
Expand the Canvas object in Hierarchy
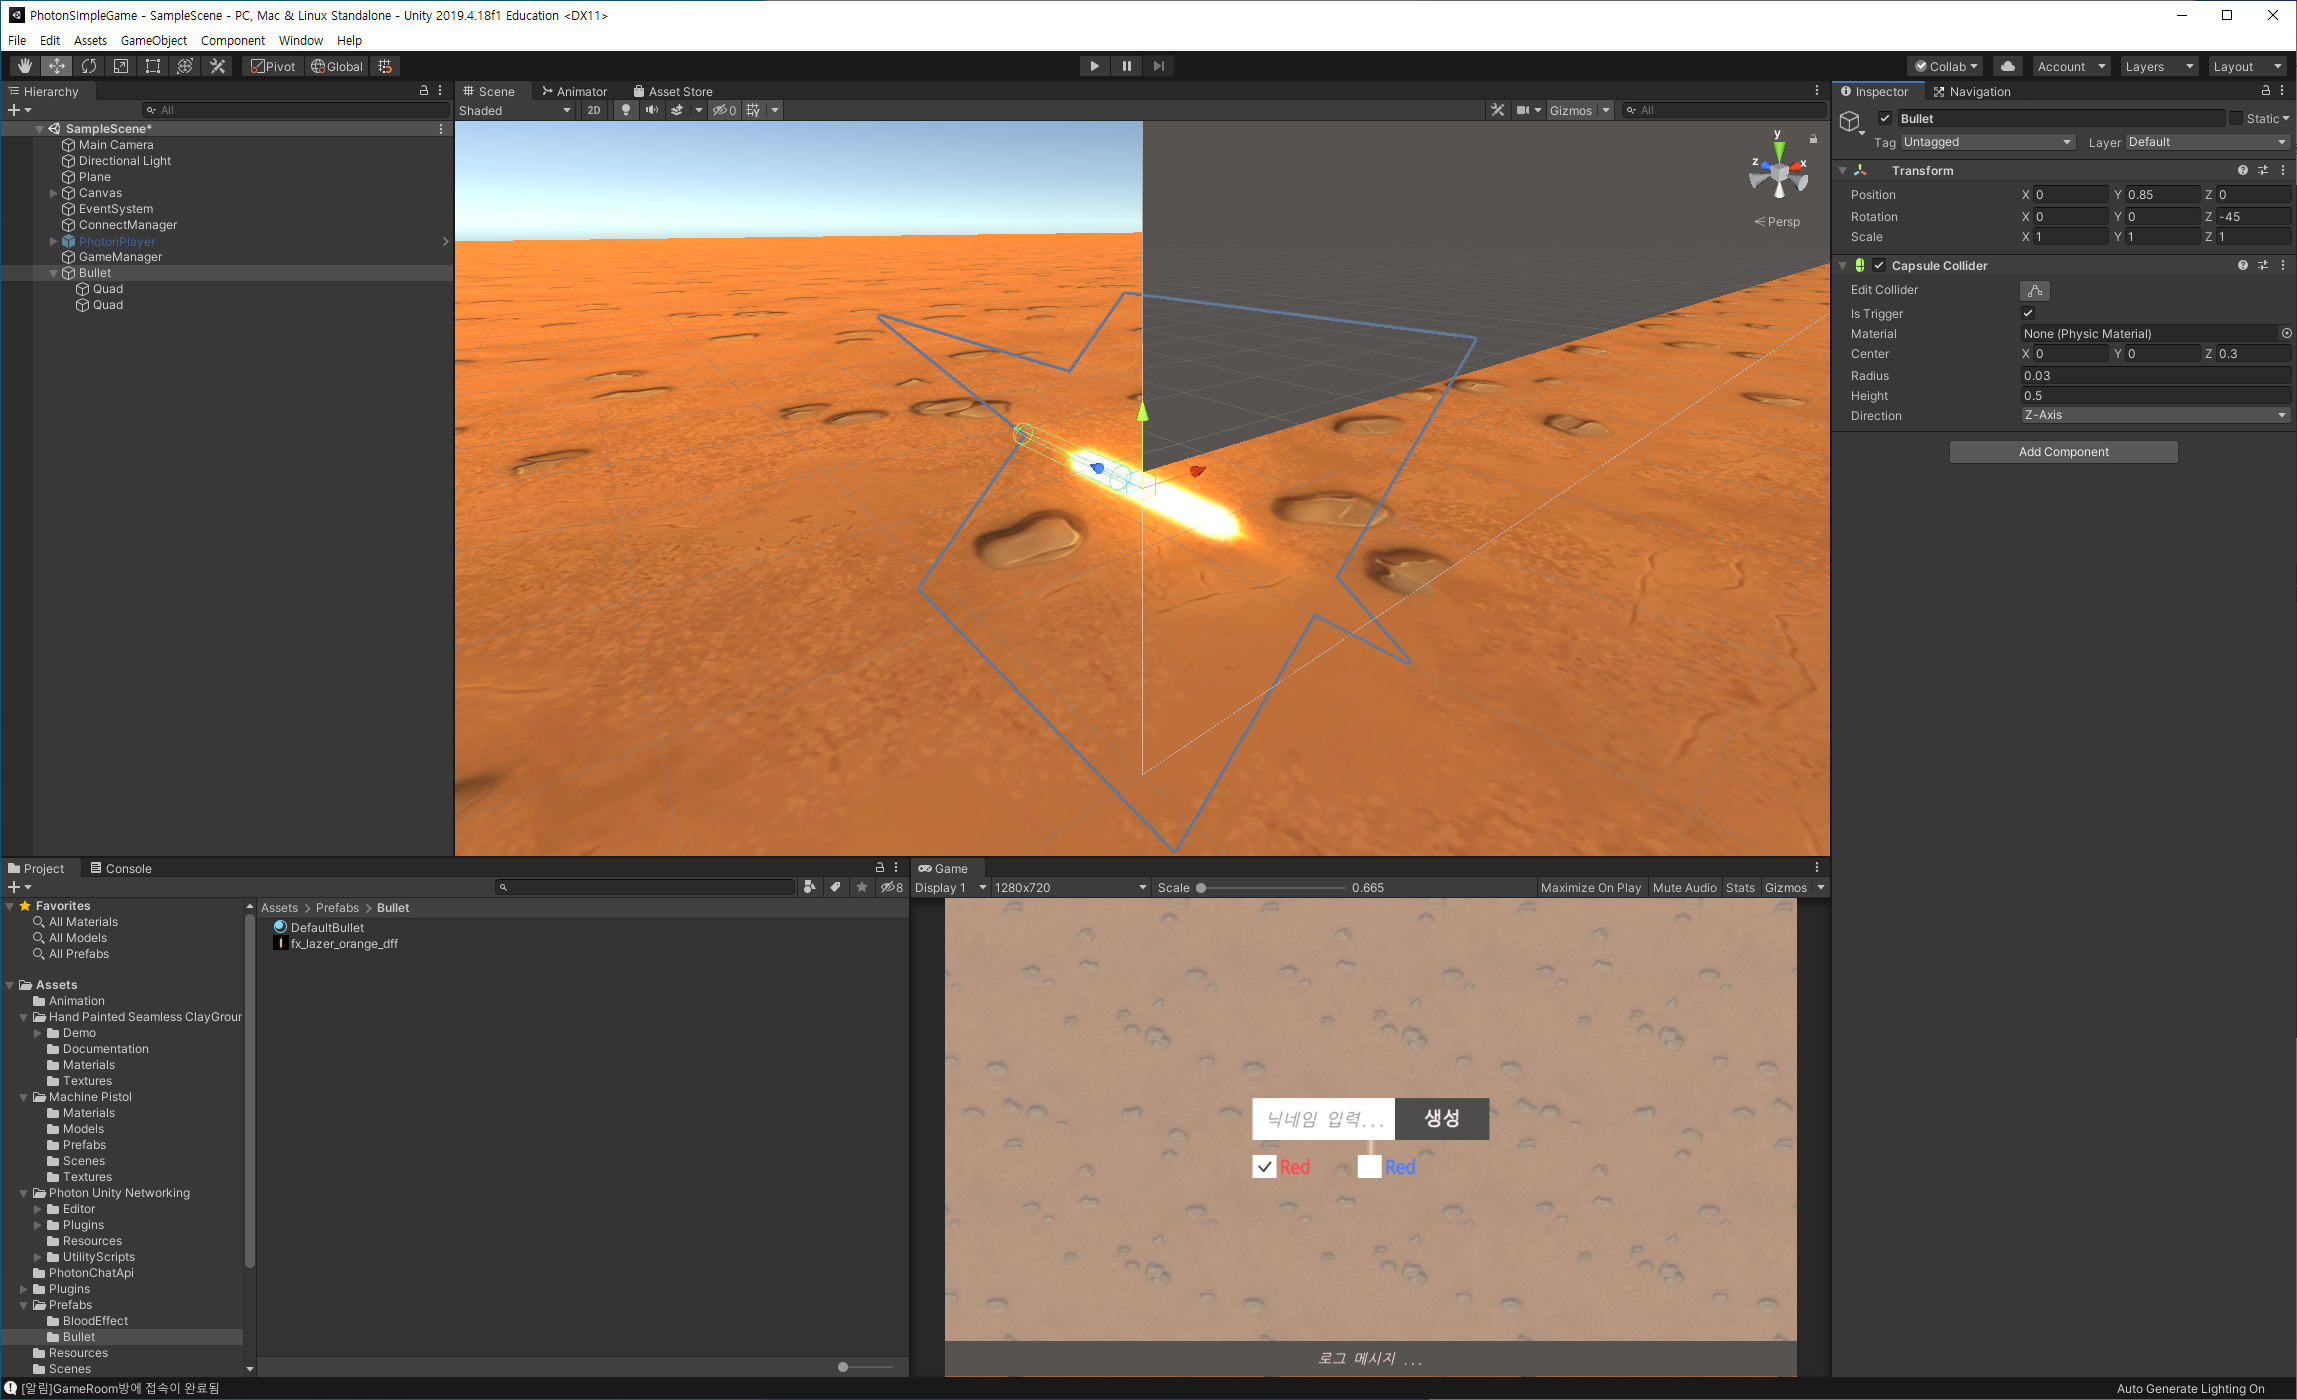[53, 193]
